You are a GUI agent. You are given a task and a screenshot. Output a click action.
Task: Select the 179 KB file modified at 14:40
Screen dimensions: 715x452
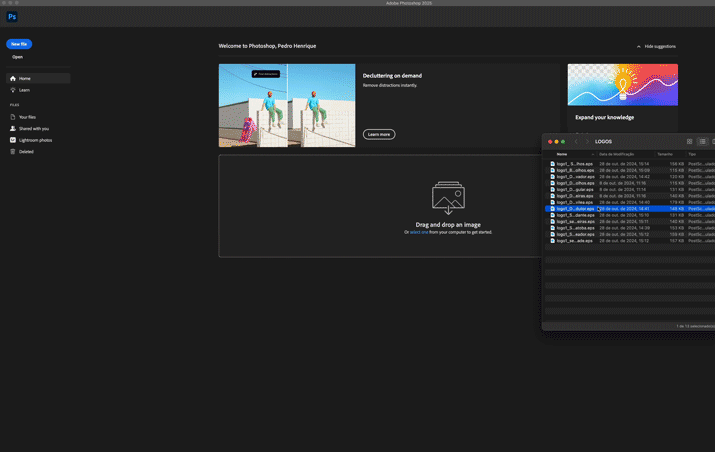[x=630, y=202]
